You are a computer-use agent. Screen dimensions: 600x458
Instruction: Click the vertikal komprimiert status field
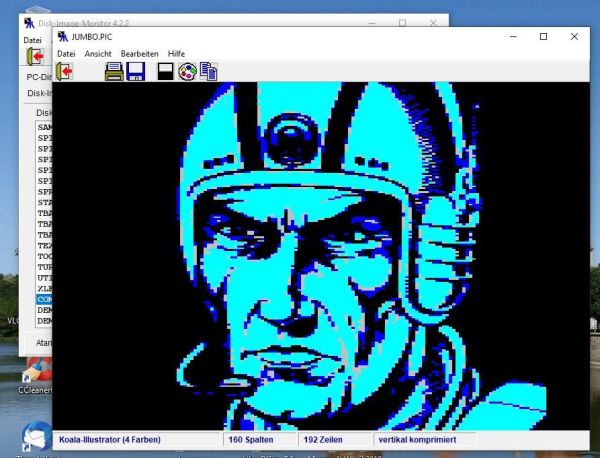tap(425, 440)
